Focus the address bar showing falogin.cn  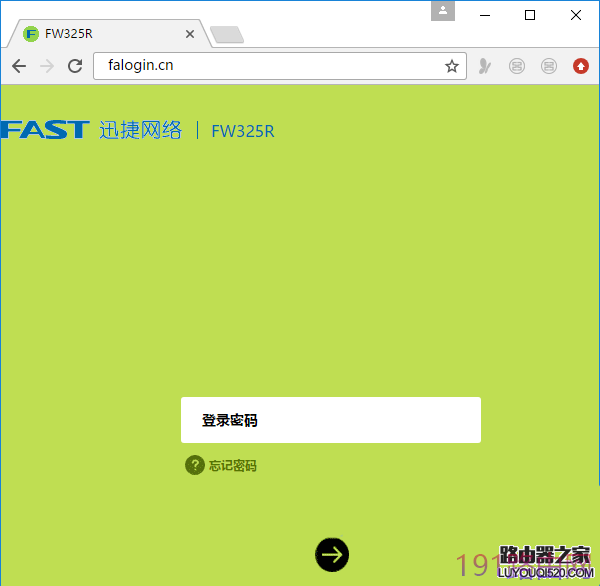(280, 66)
